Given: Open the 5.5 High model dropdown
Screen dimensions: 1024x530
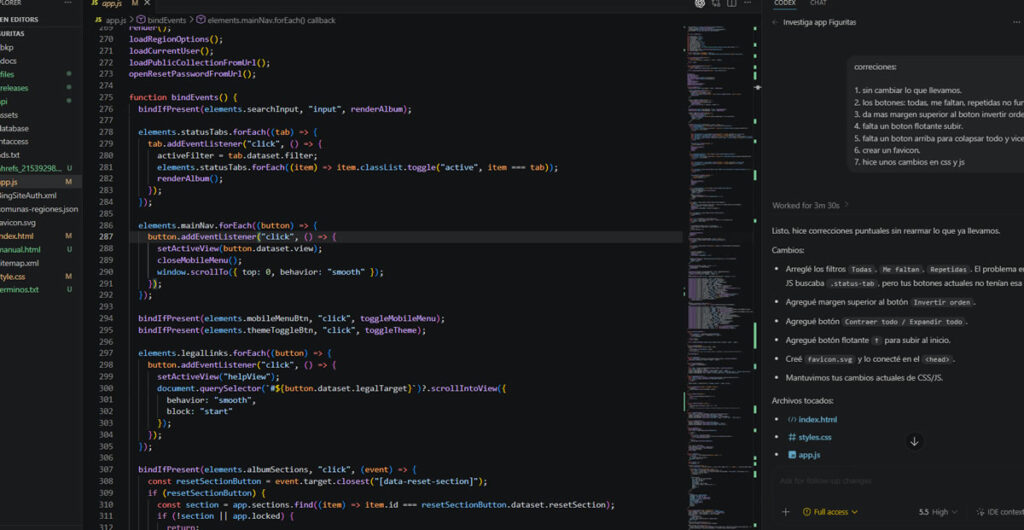Looking at the screenshot, I should (938, 512).
